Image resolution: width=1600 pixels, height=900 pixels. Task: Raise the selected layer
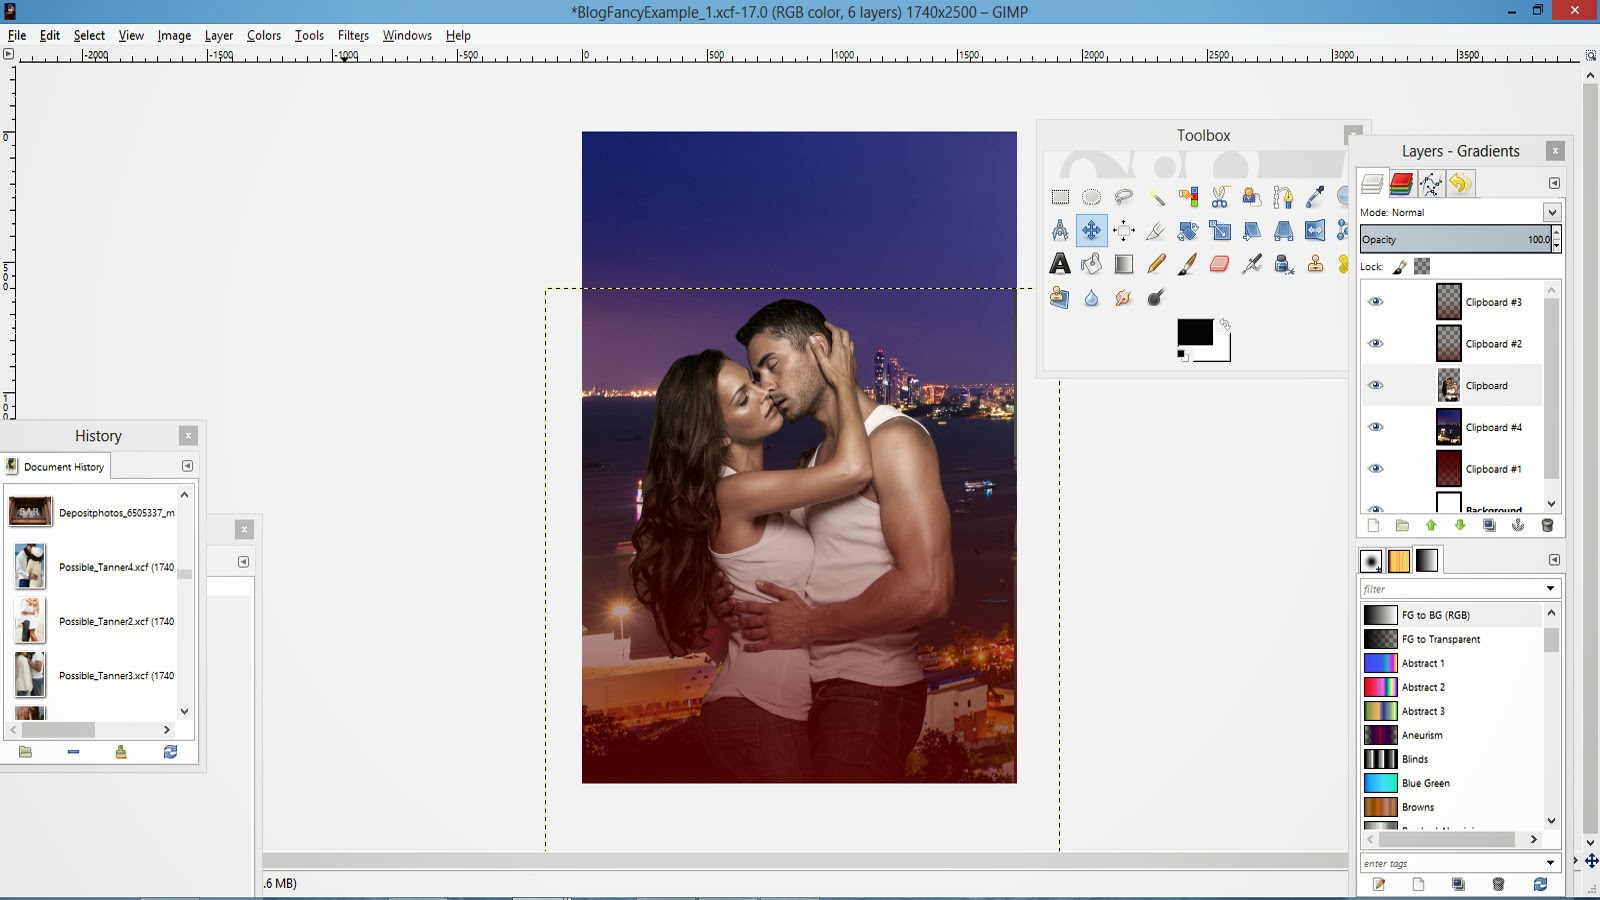tap(1431, 526)
